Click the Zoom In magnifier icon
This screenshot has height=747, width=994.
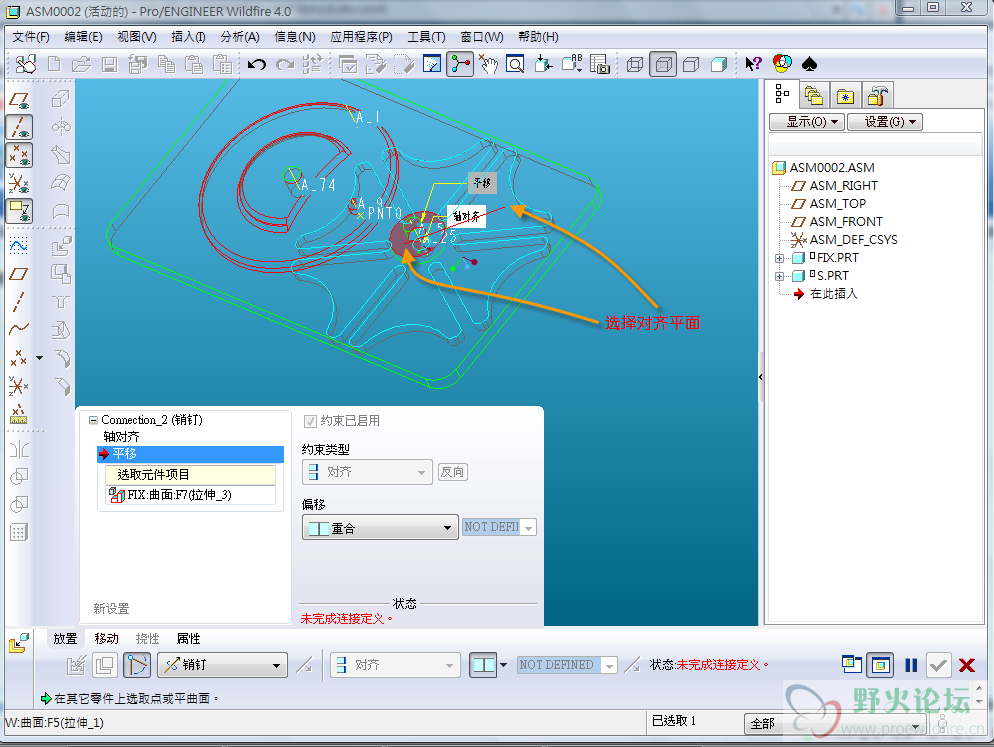[x=515, y=64]
